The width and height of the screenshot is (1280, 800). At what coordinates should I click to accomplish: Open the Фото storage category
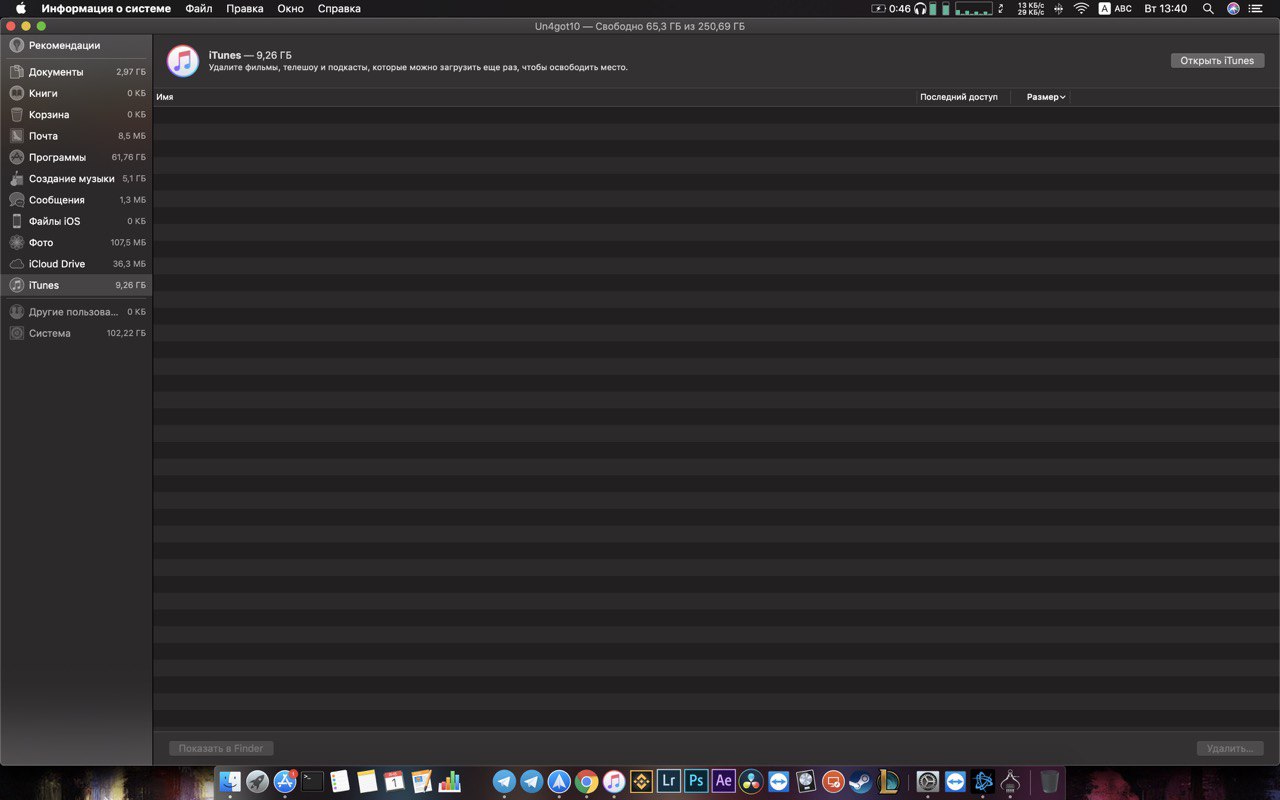pos(76,243)
